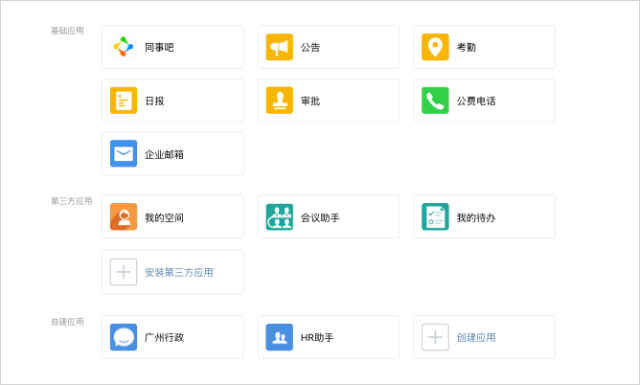Click the green 公费电话 phone icon
The image size is (640, 385).
[x=435, y=100]
